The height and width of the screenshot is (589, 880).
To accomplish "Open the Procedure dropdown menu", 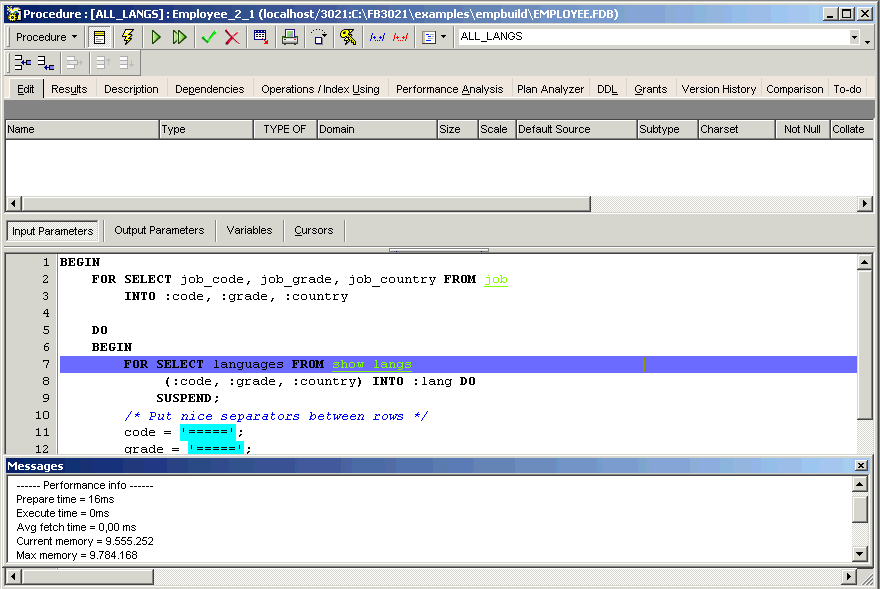I will tap(46, 38).
